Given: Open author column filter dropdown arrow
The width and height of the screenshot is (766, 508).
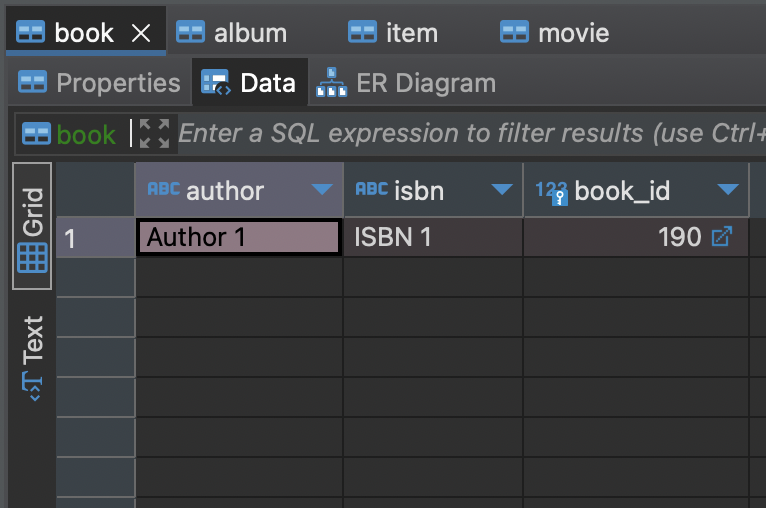Looking at the screenshot, I should click(x=322, y=189).
